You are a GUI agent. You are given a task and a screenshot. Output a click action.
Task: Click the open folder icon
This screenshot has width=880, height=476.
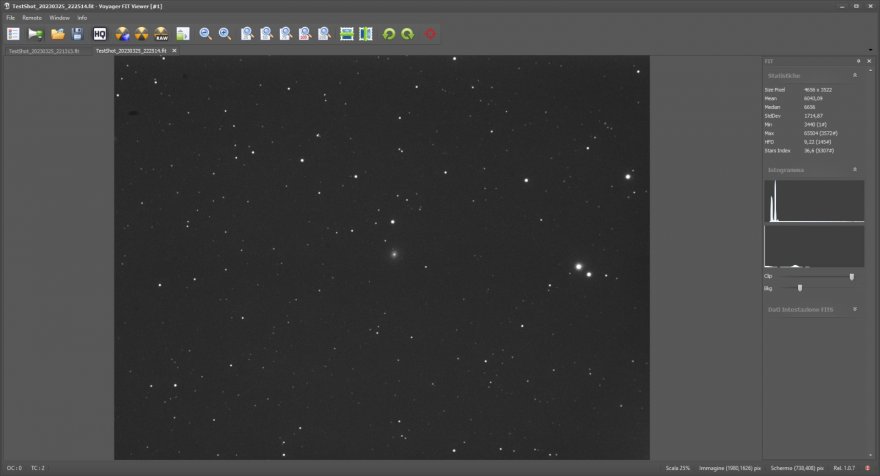click(58, 34)
